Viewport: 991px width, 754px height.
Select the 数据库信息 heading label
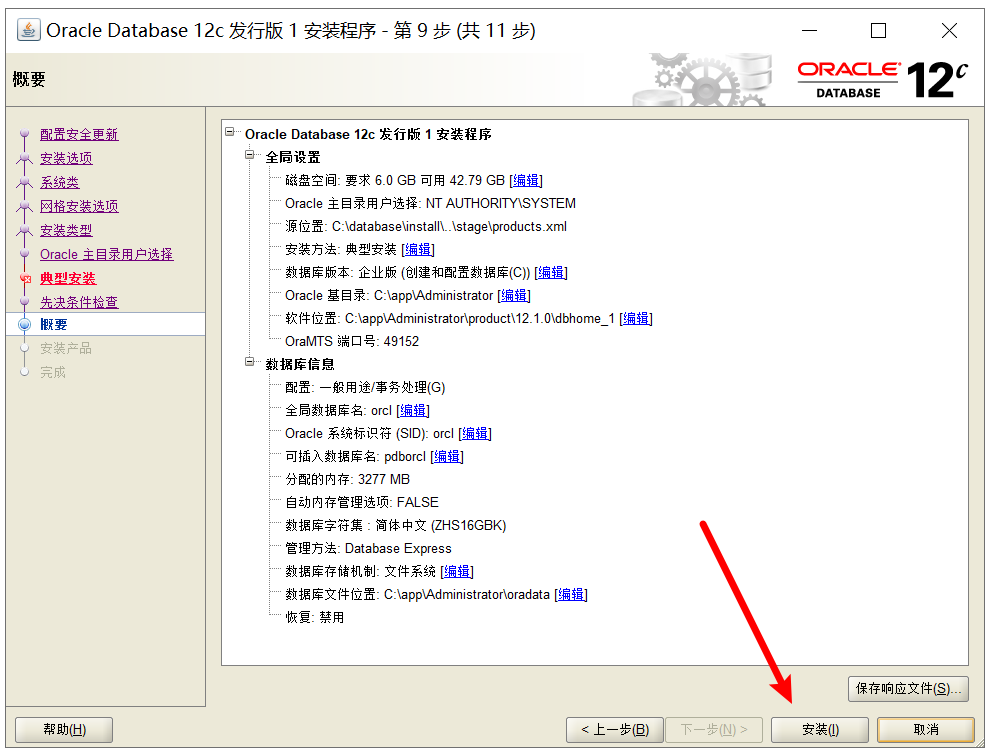pos(300,364)
